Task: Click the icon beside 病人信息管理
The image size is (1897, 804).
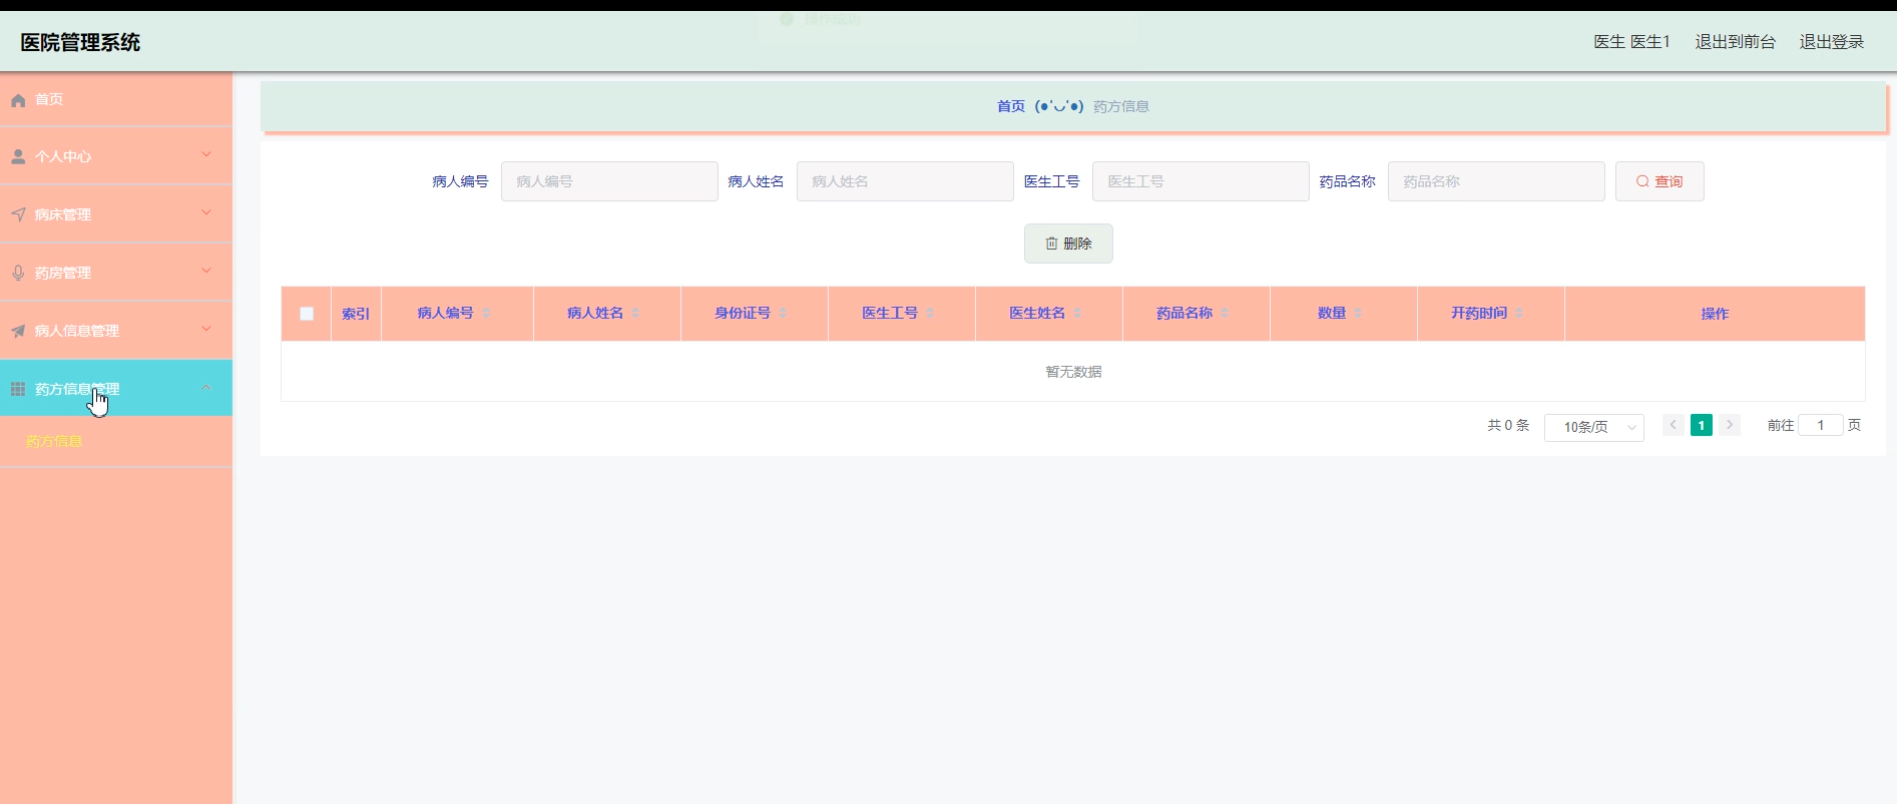Action: click(x=18, y=331)
